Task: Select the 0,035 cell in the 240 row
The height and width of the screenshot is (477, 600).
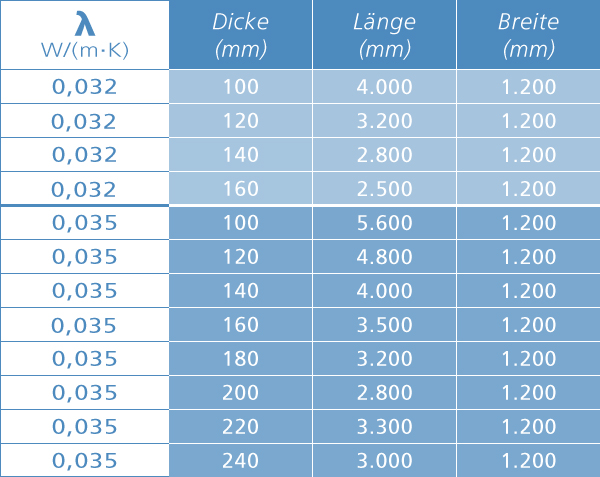Action: (x=84, y=461)
